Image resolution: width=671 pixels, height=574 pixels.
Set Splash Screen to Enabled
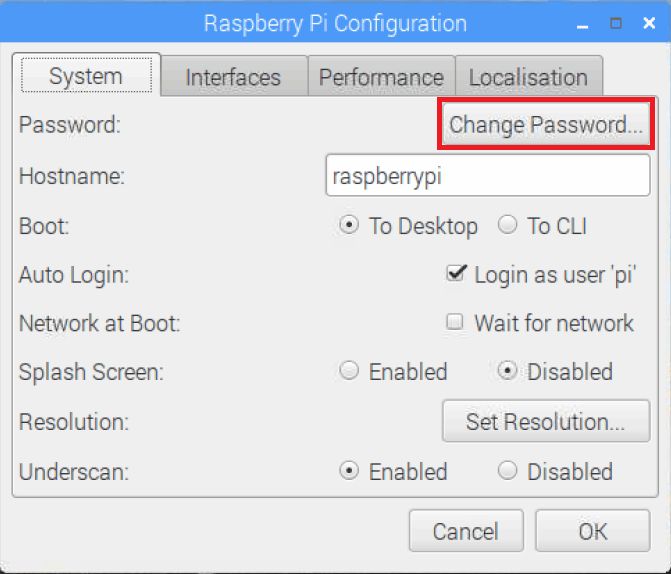[349, 372]
